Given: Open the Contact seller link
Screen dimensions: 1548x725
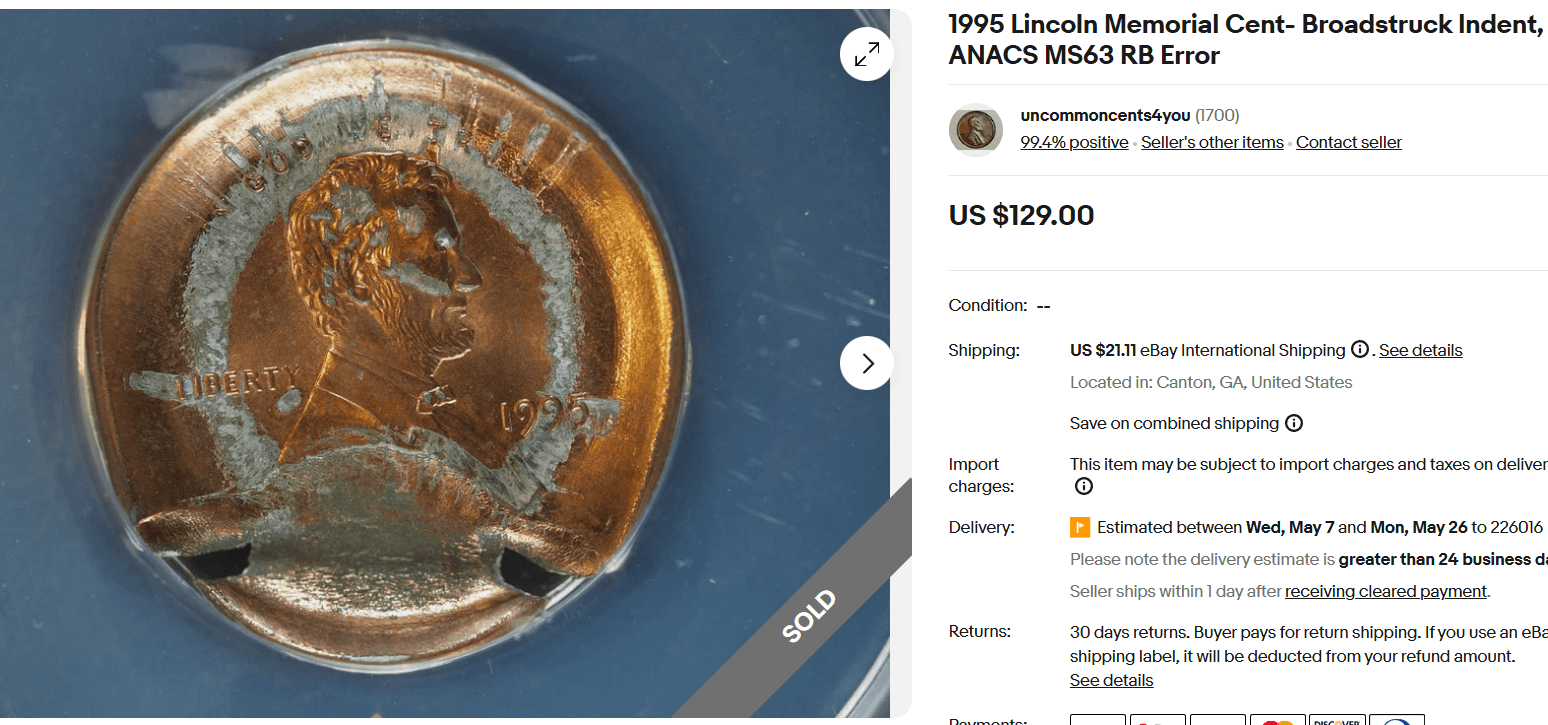Looking at the screenshot, I should (x=1348, y=142).
